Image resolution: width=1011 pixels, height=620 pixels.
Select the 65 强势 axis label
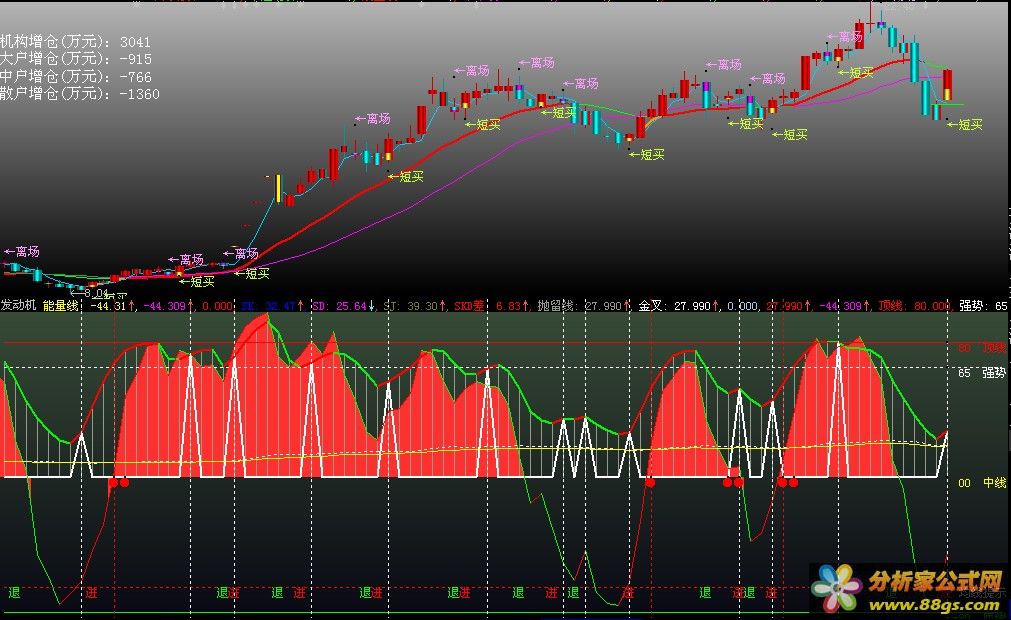click(981, 373)
